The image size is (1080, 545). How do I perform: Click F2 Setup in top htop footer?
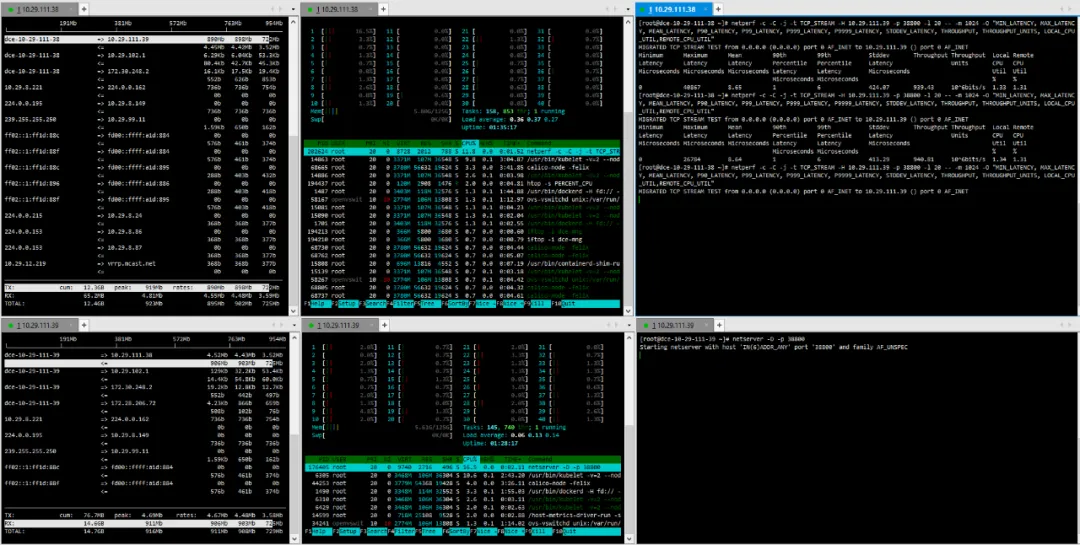point(348,304)
